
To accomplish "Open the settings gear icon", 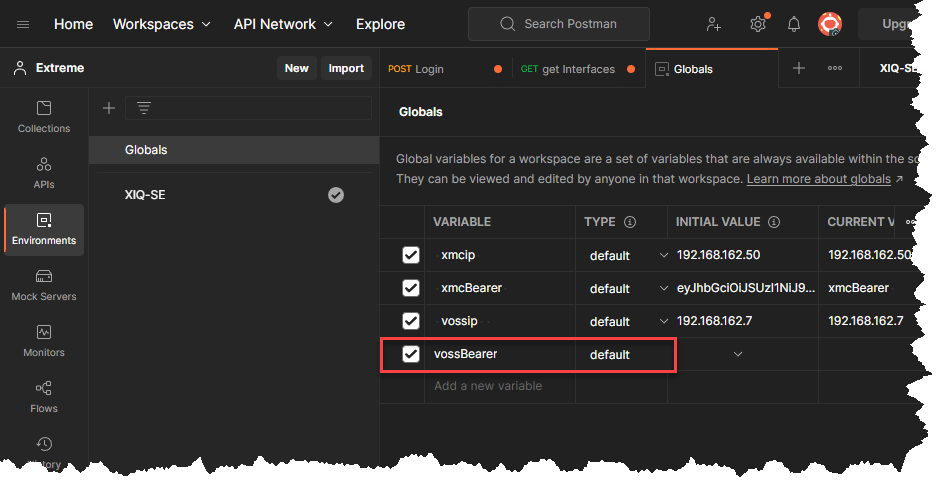I will tap(758, 24).
